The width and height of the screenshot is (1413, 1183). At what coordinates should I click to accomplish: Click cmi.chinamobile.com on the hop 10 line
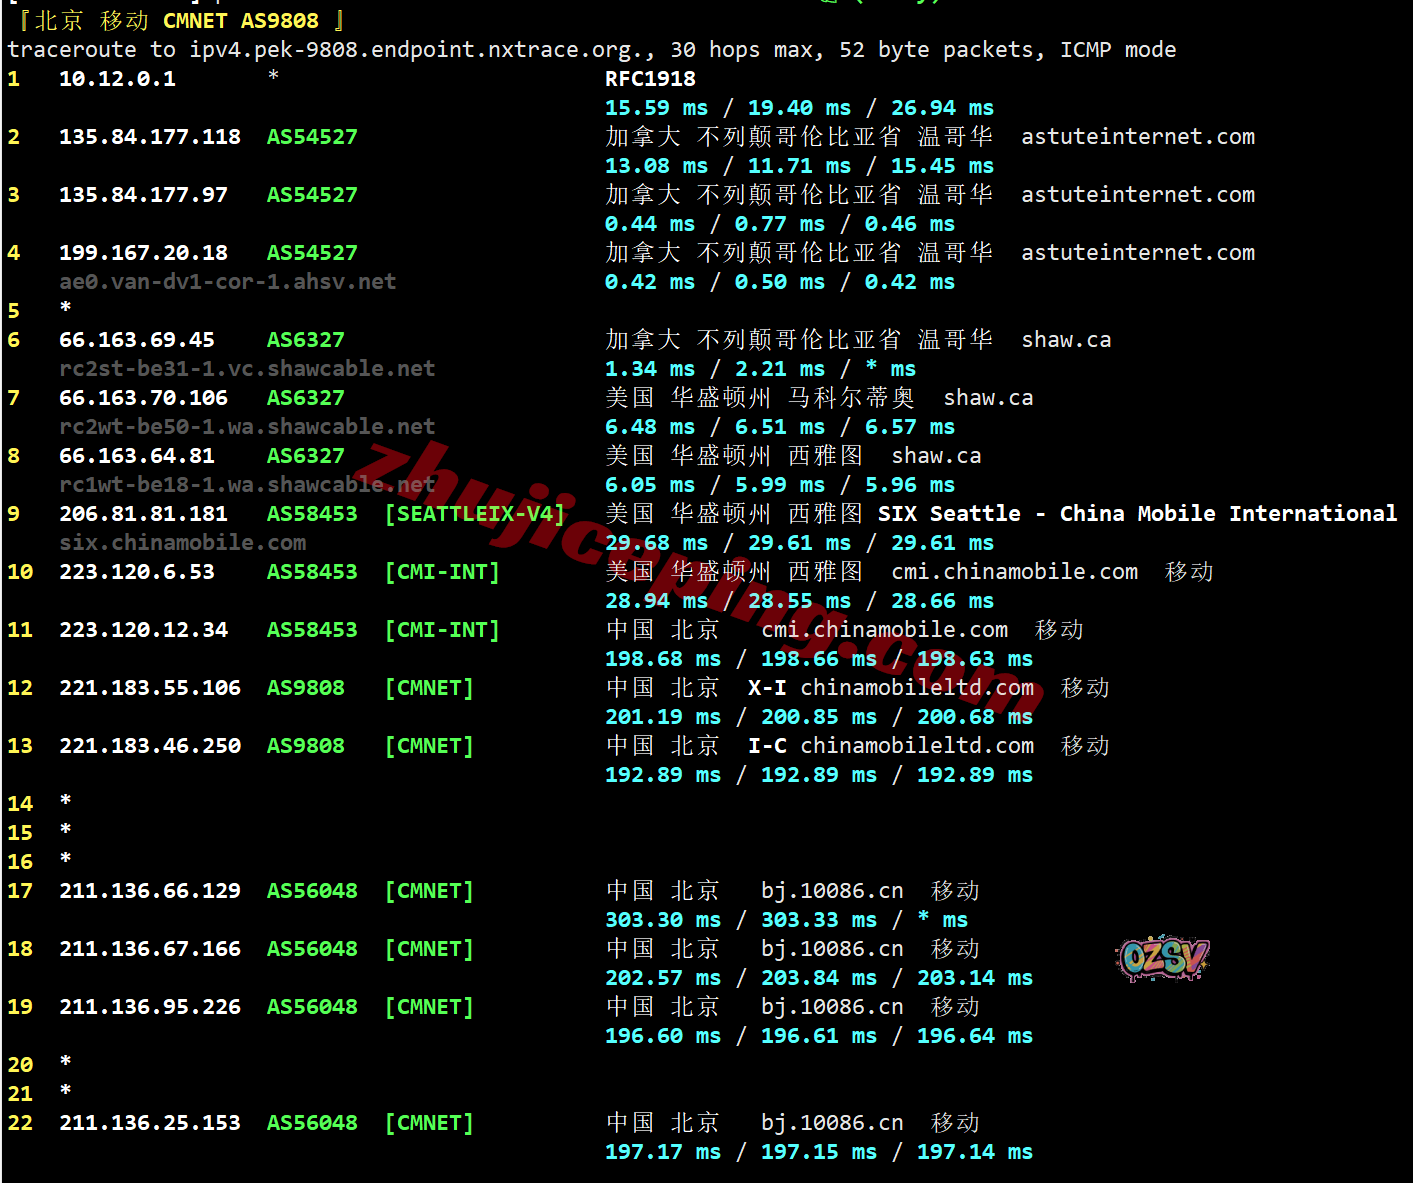pyautogui.click(x=1014, y=572)
